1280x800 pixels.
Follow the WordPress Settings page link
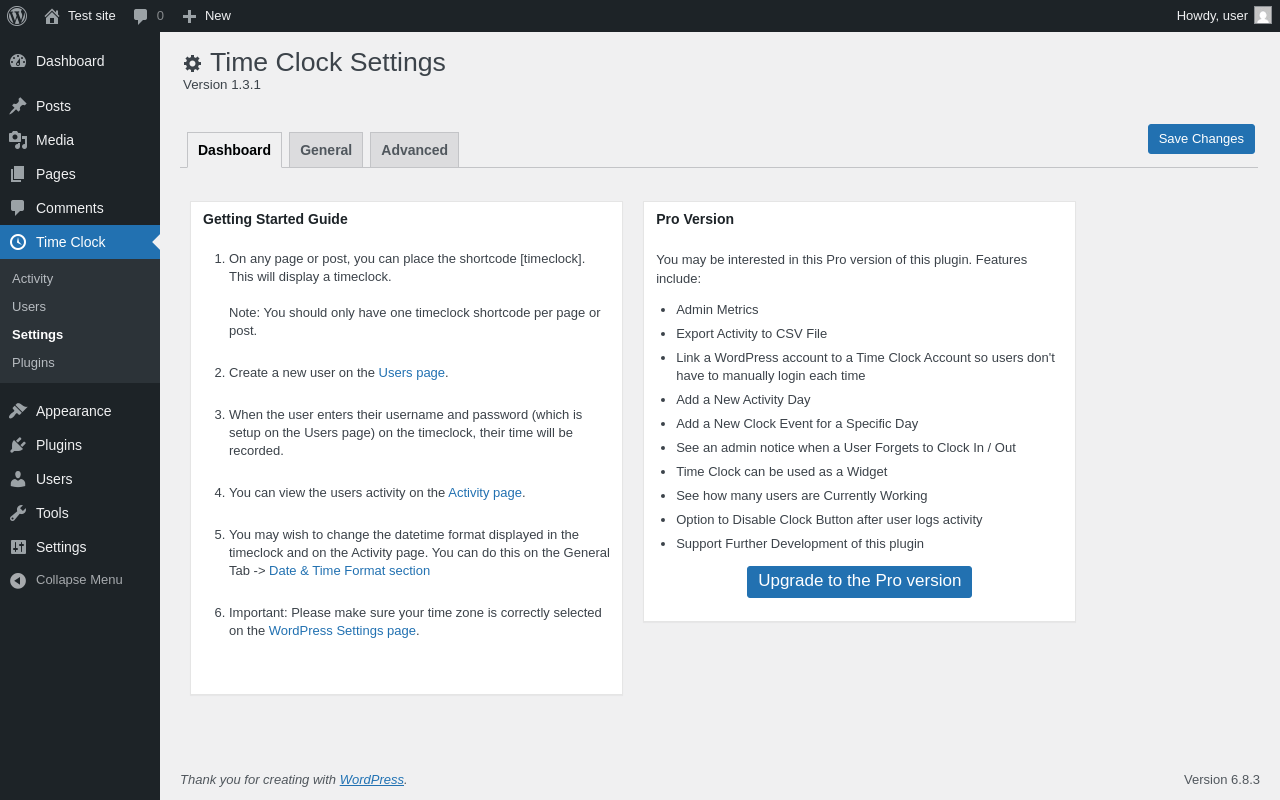[x=342, y=631]
